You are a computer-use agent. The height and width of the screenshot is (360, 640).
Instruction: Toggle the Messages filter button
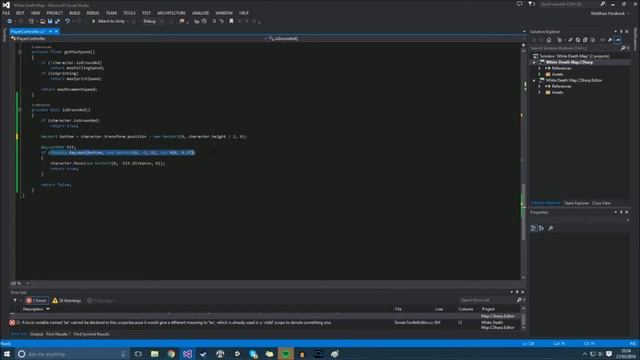pos(100,300)
